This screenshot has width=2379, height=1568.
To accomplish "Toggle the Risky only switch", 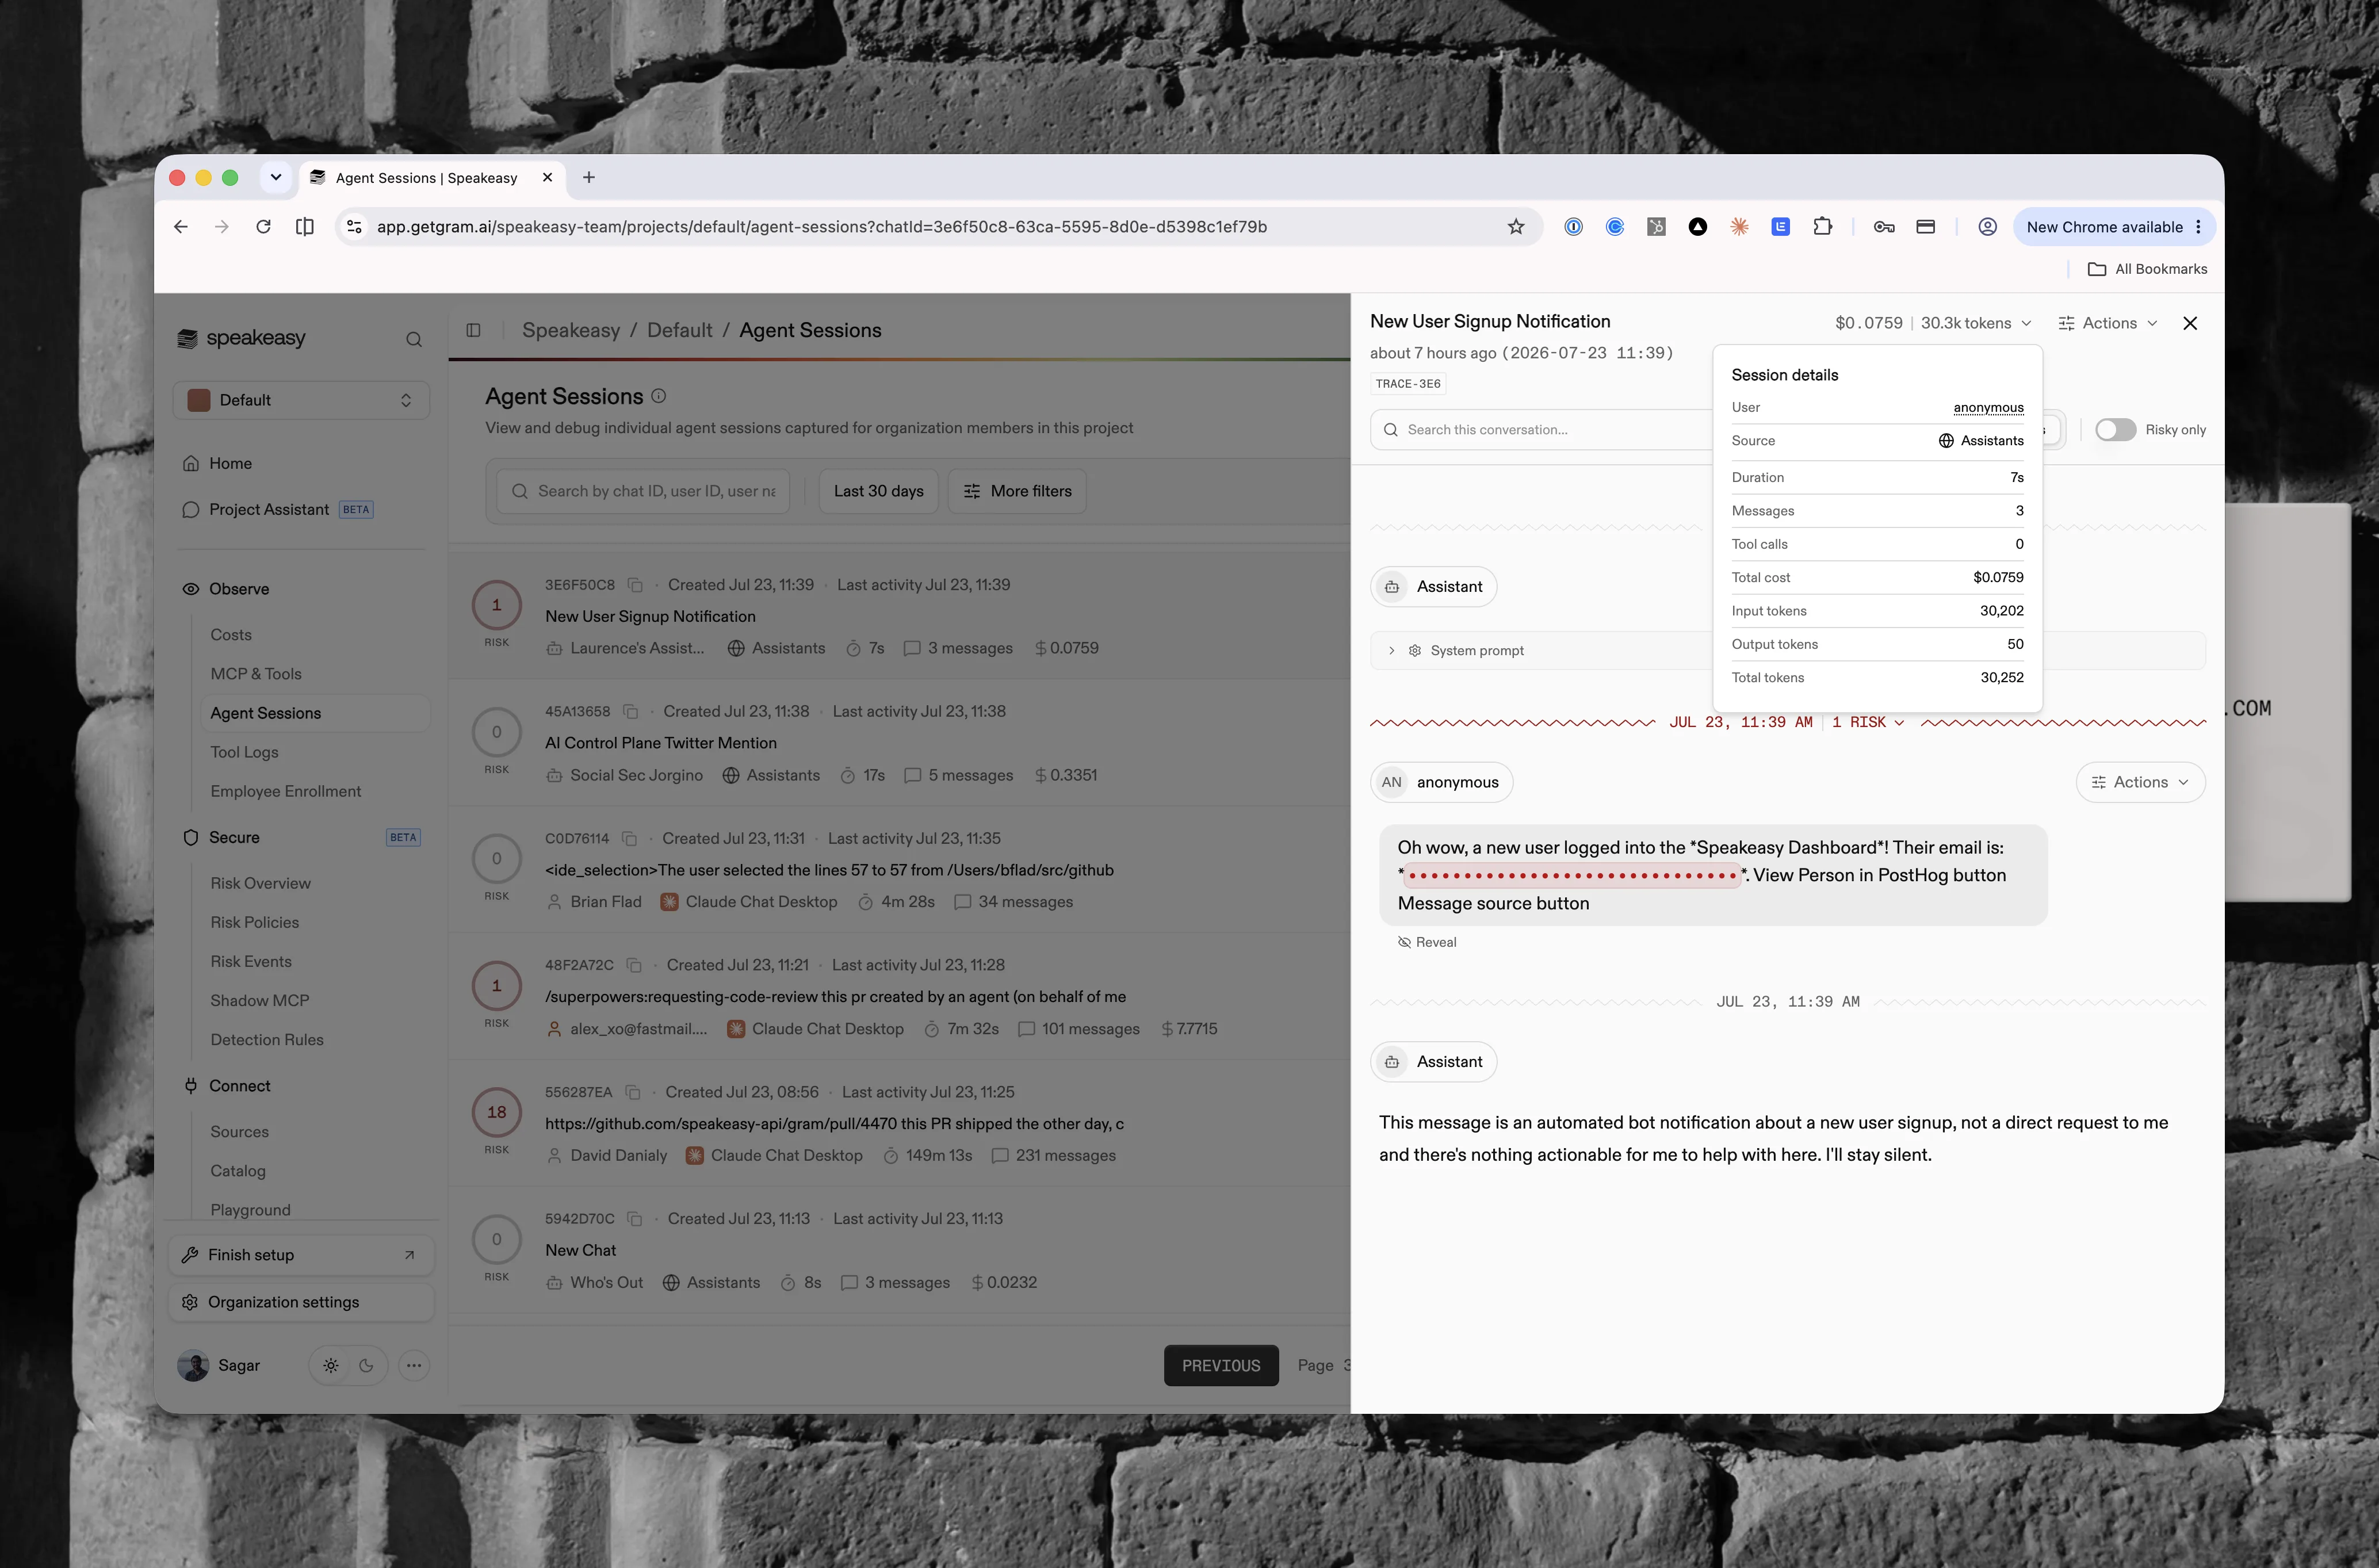I will point(2115,430).
